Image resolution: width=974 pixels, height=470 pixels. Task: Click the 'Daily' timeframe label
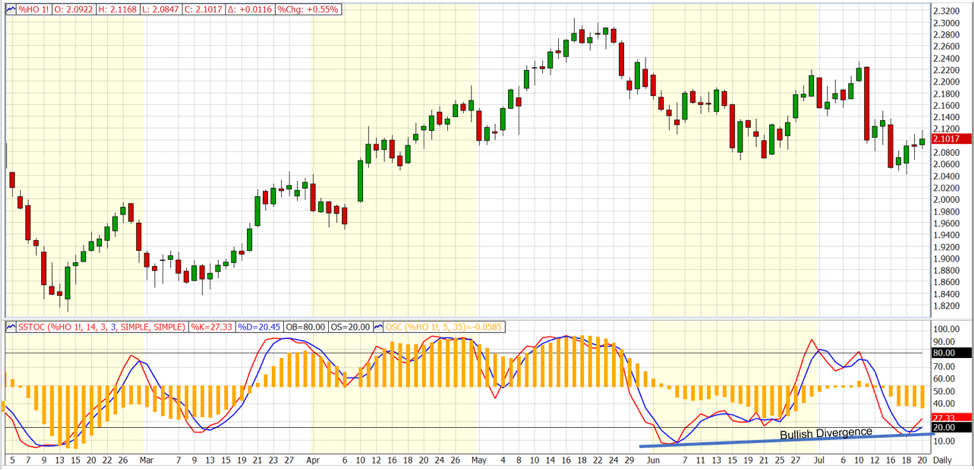tap(945, 460)
